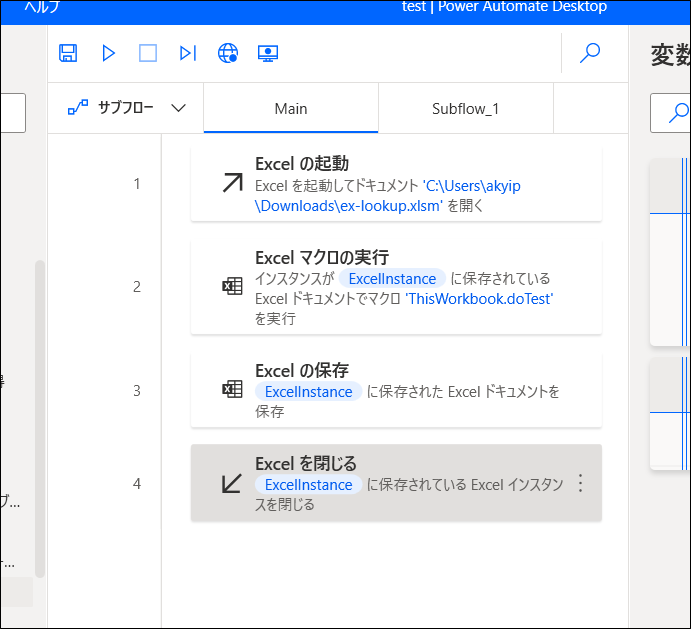Click the actions pane search field
The width and height of the screenshot is (691, 629).
click(x=13, y=113)
